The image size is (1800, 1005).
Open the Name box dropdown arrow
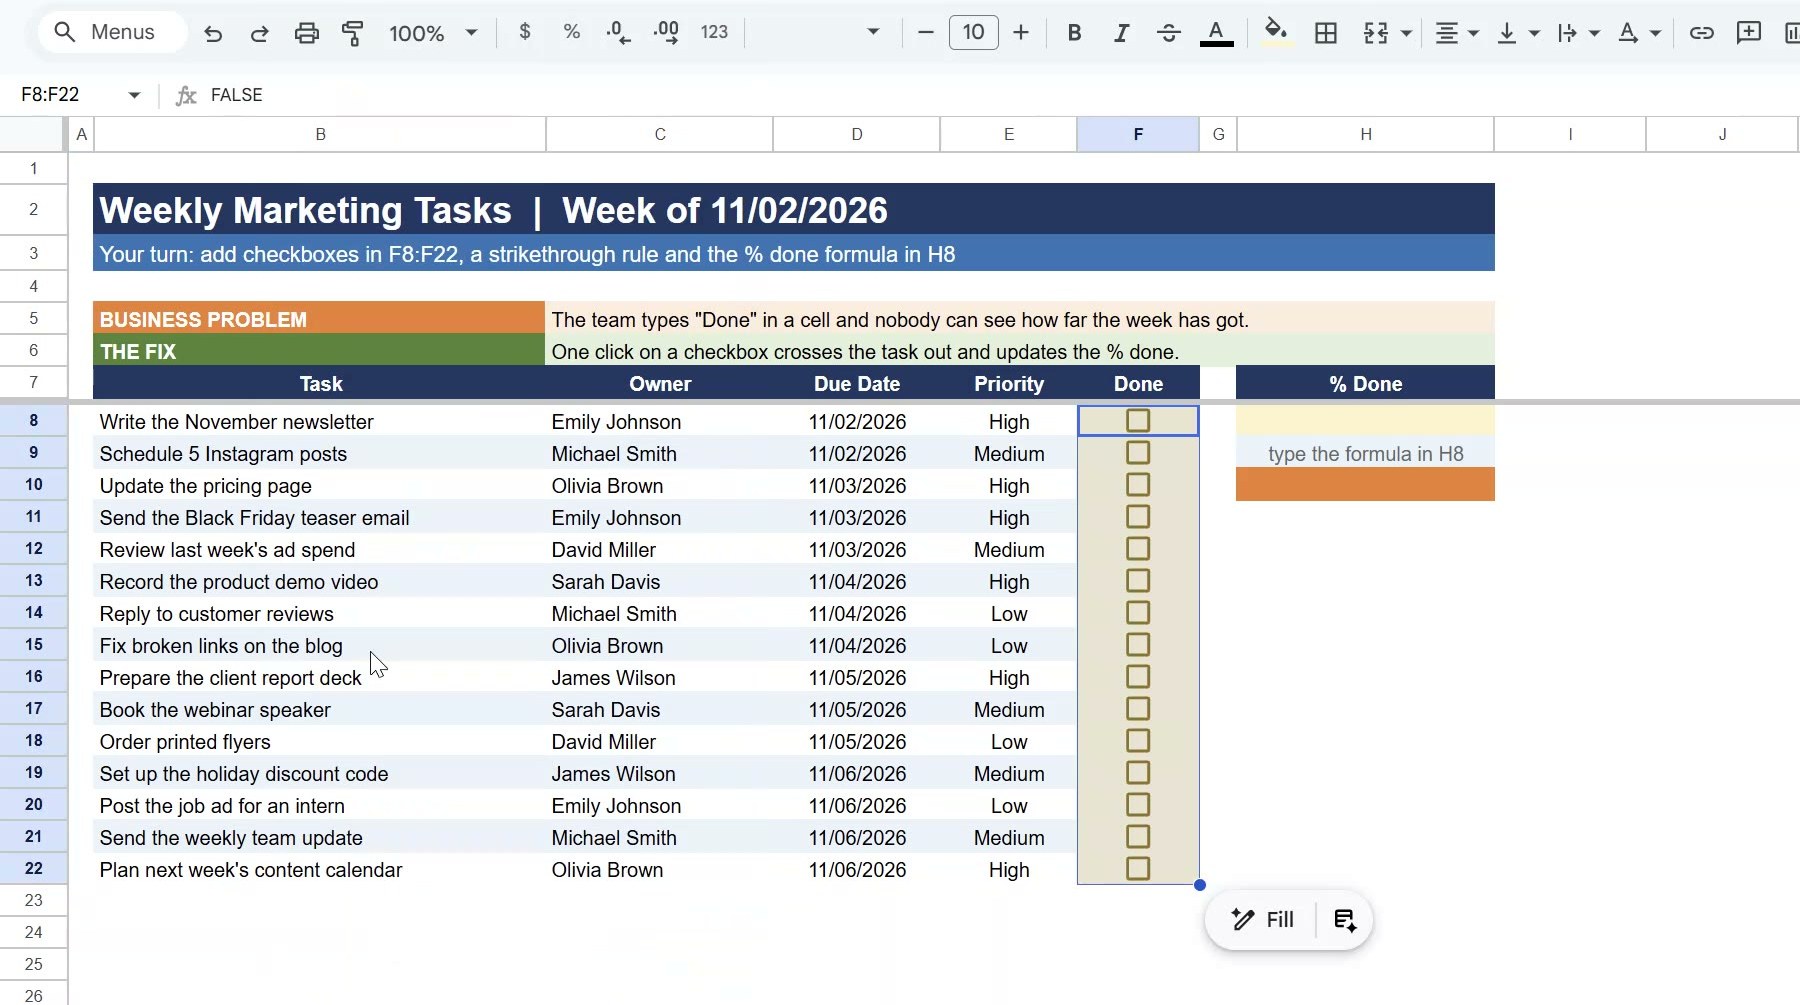[134, 95]
